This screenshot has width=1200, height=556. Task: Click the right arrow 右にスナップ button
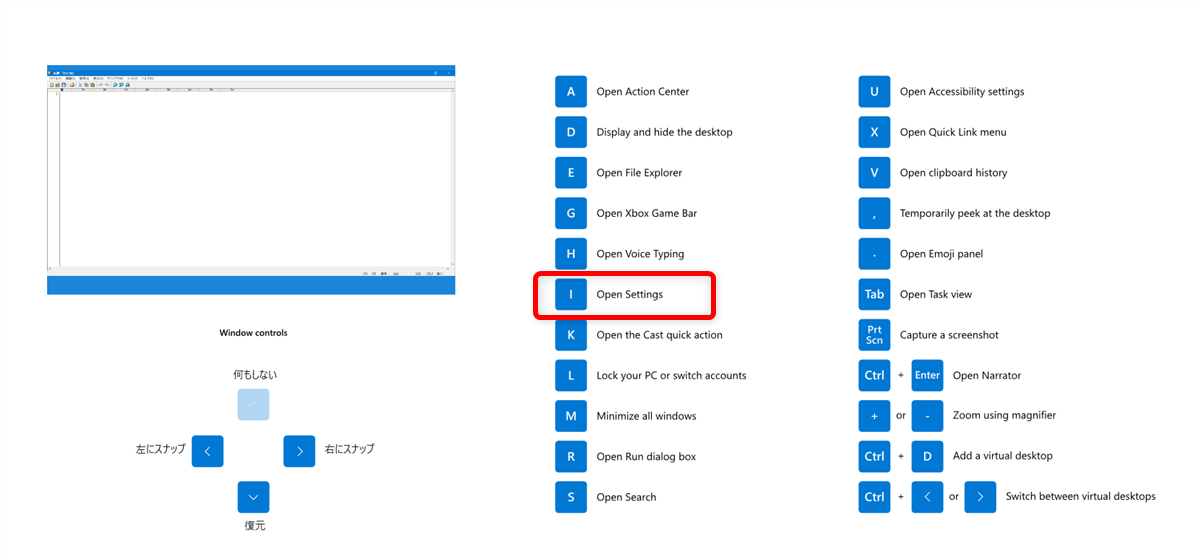click(x=299, y=451)
